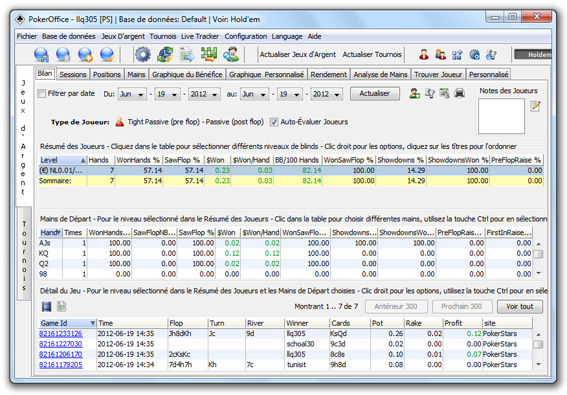Switch to the Graphique du Bénéfice tab

click(187, 75)
